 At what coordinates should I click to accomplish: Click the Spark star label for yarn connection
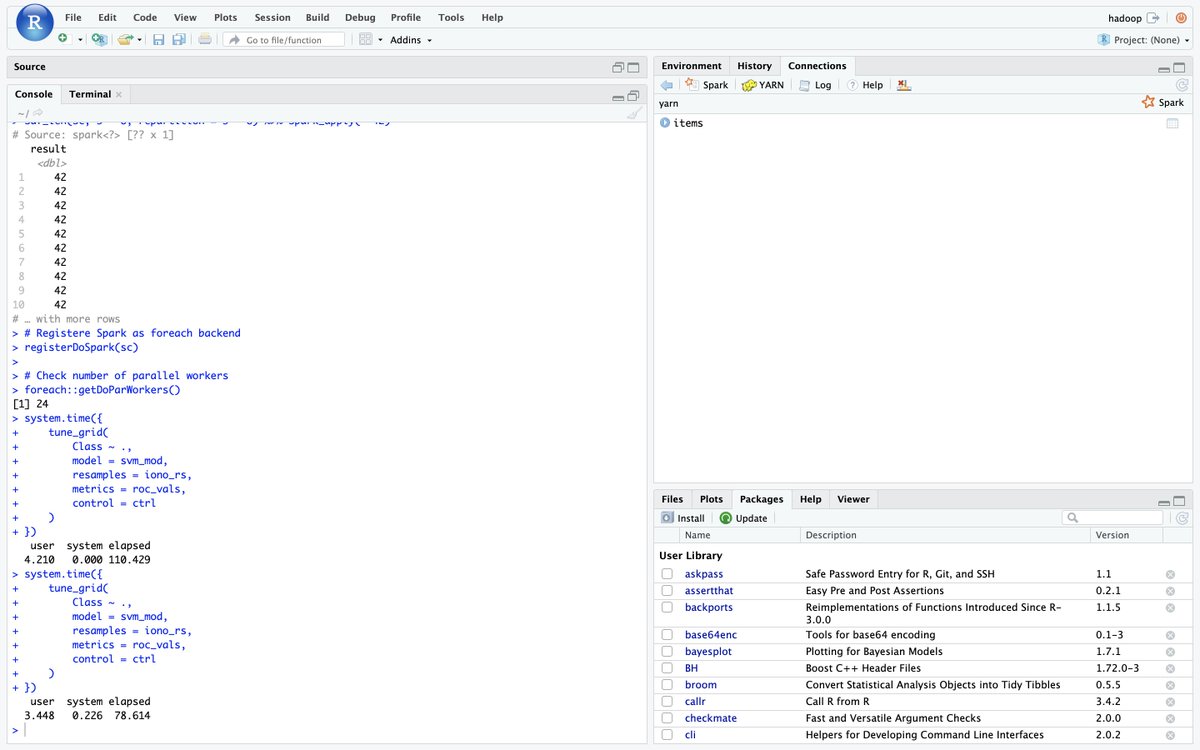click(1163, 102)
